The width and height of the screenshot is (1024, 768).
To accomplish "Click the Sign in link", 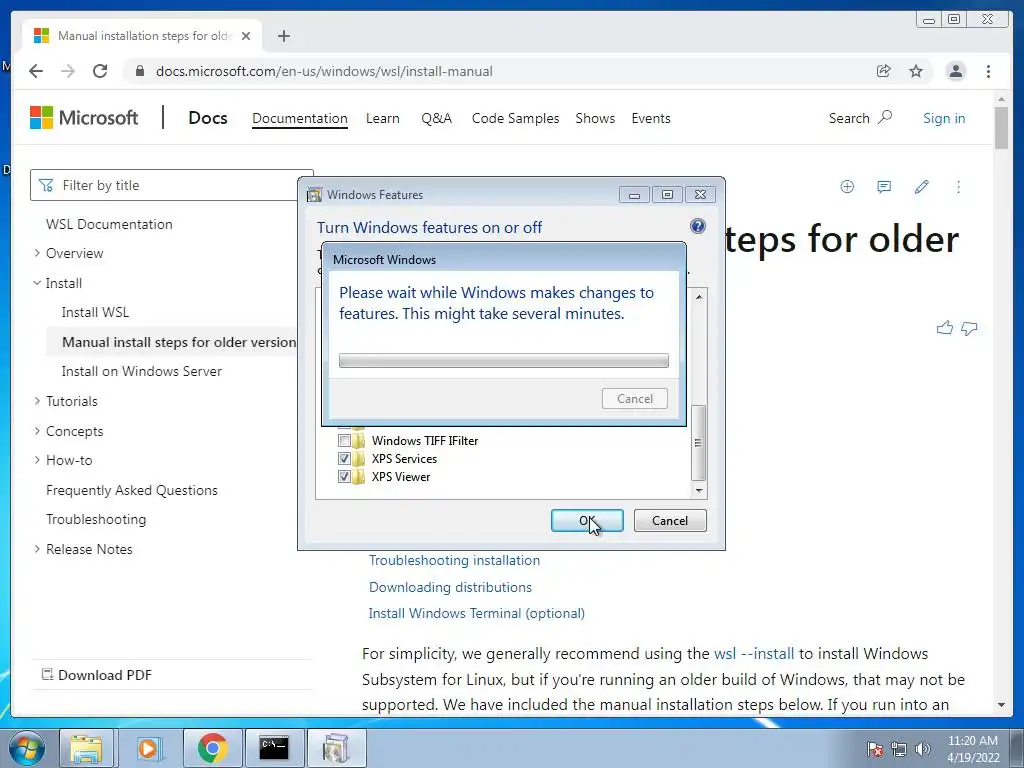I will click(x=944, y=118).
